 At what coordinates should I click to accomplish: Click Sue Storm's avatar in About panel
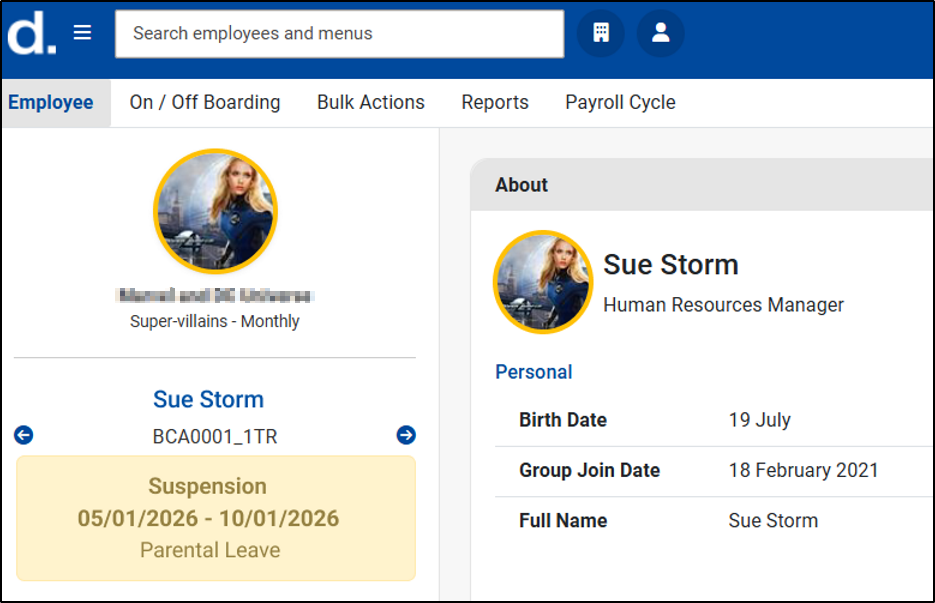coord(543,282)
